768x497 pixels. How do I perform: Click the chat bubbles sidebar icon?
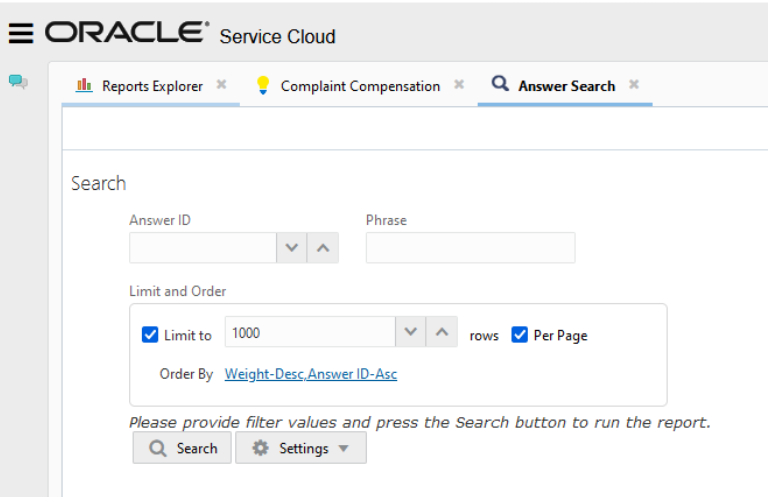tap(18, 81)
